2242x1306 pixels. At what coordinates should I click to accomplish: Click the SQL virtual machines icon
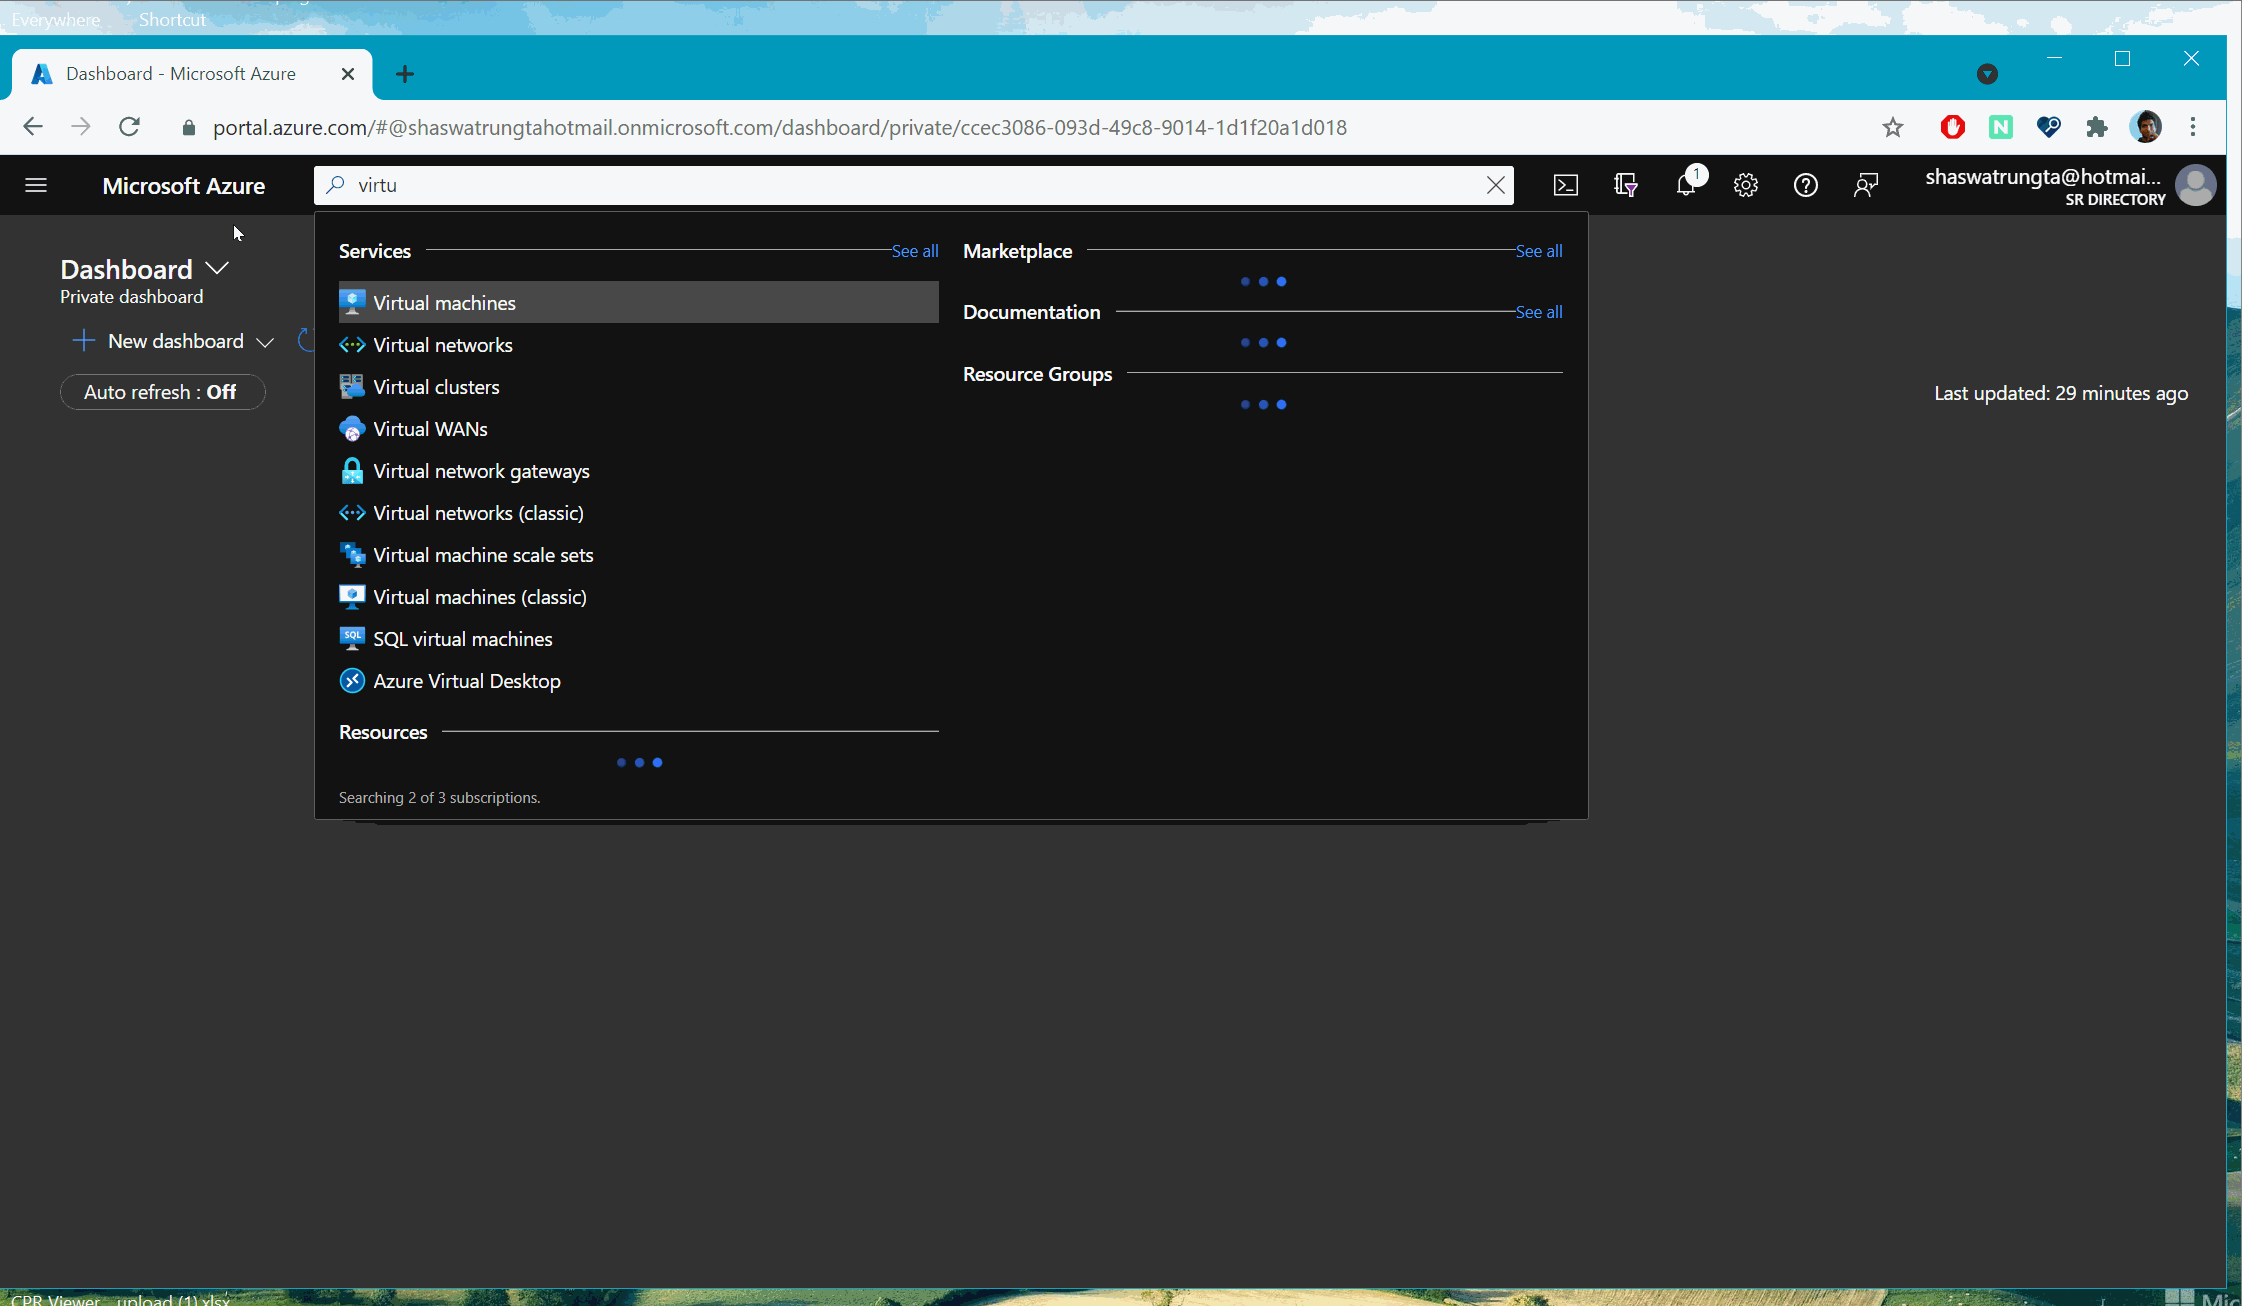pos(352,638)
